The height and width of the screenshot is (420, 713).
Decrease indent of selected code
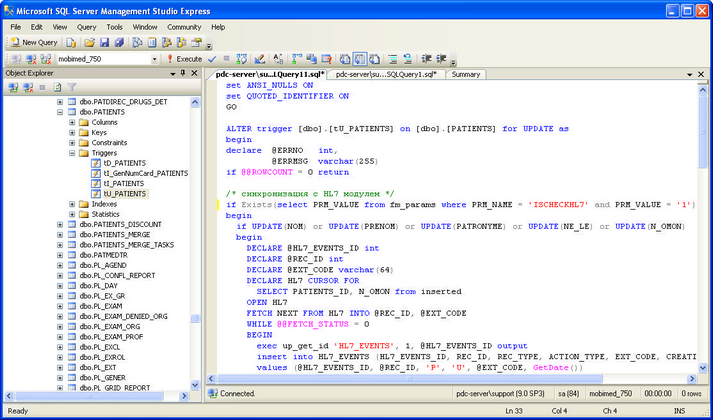pyautogui.click(x=427, y=59)
